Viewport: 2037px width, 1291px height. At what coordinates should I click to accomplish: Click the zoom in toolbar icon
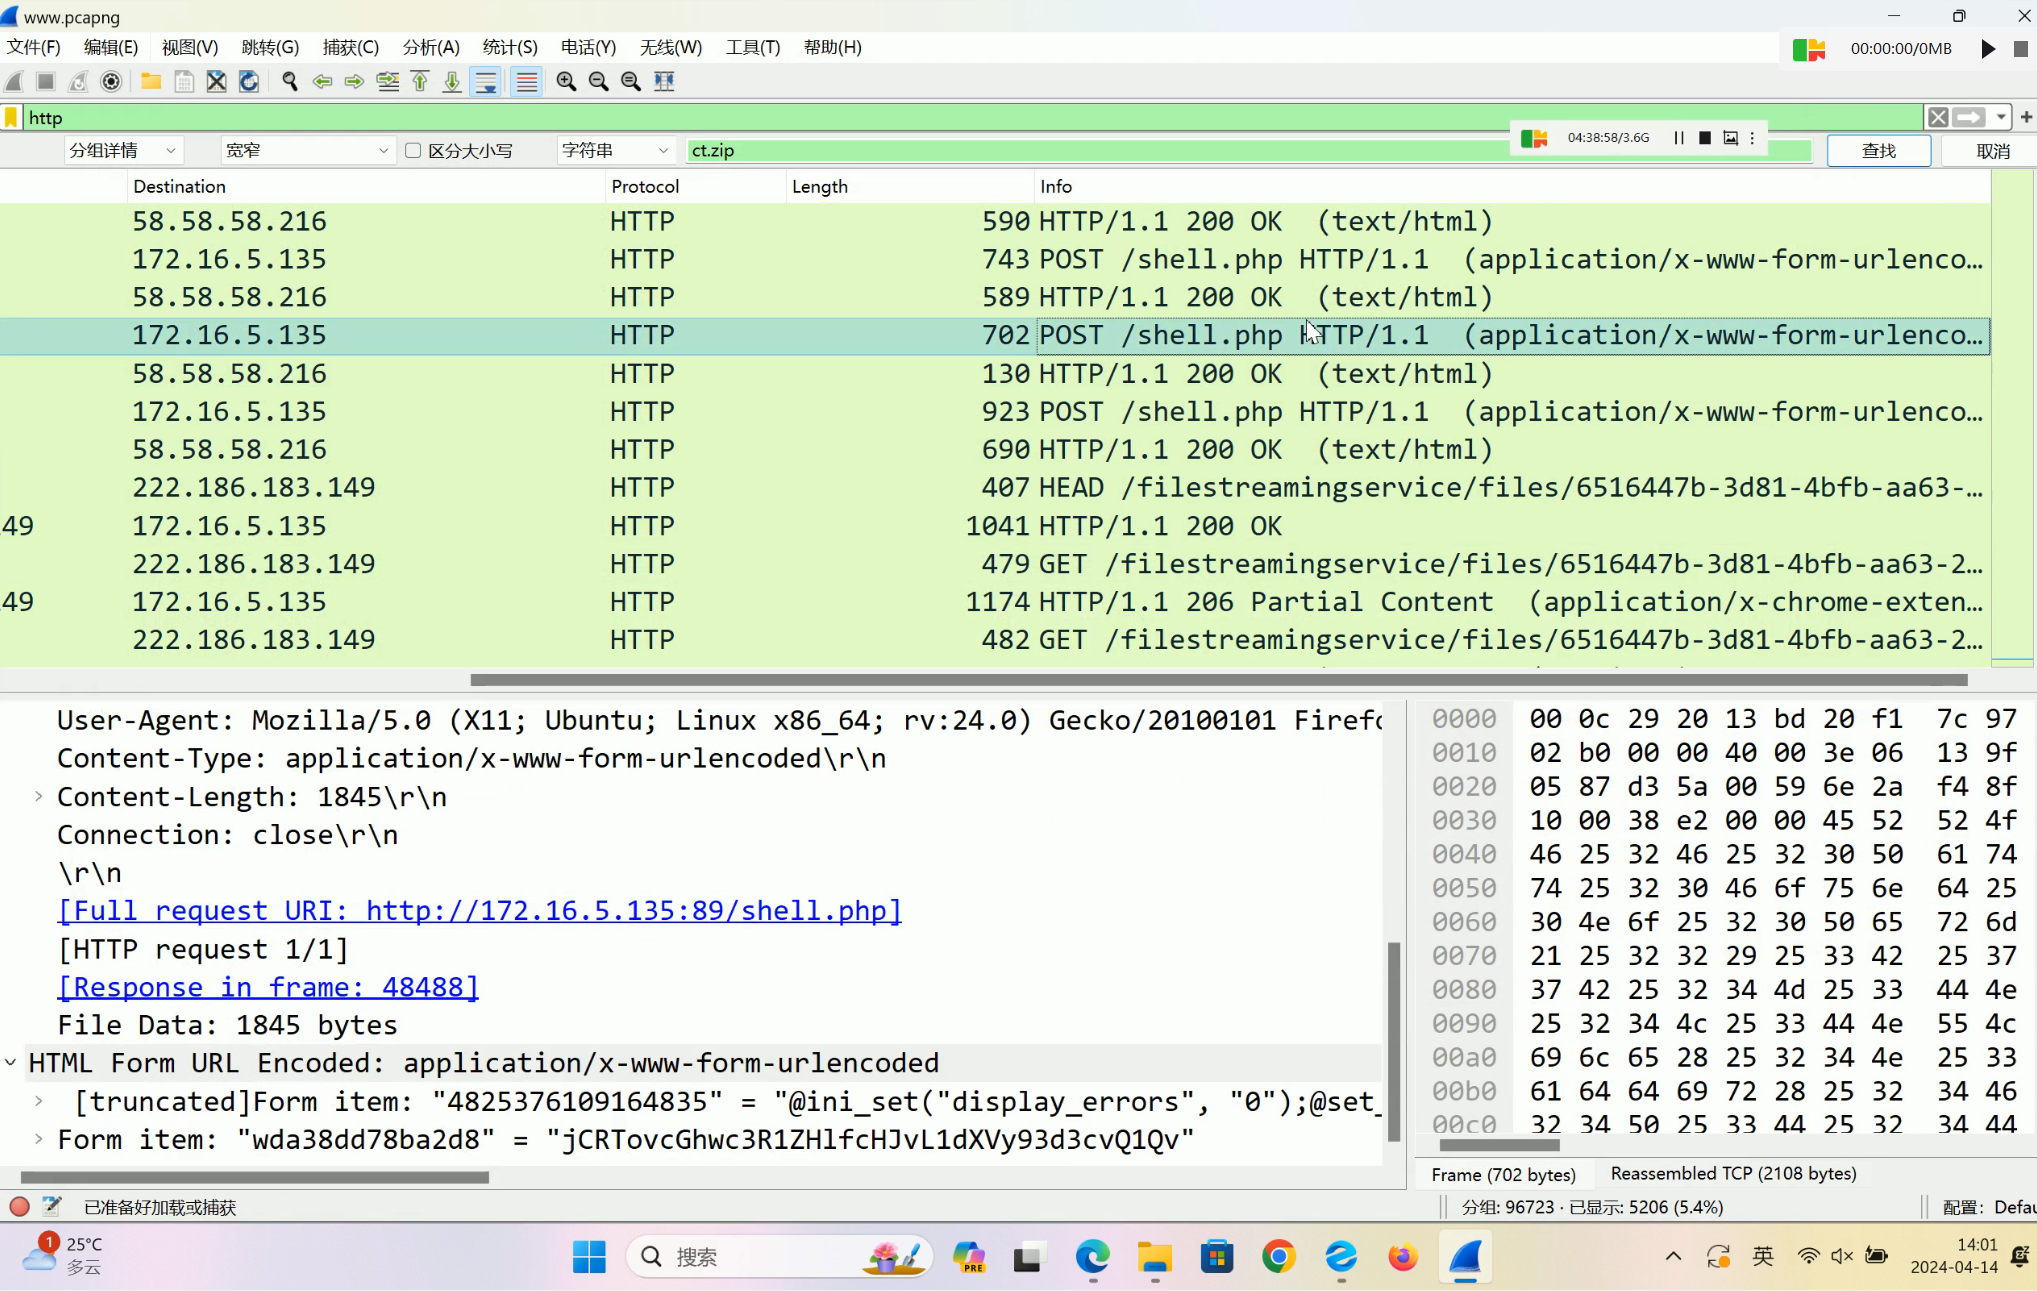tap(566, 82)
